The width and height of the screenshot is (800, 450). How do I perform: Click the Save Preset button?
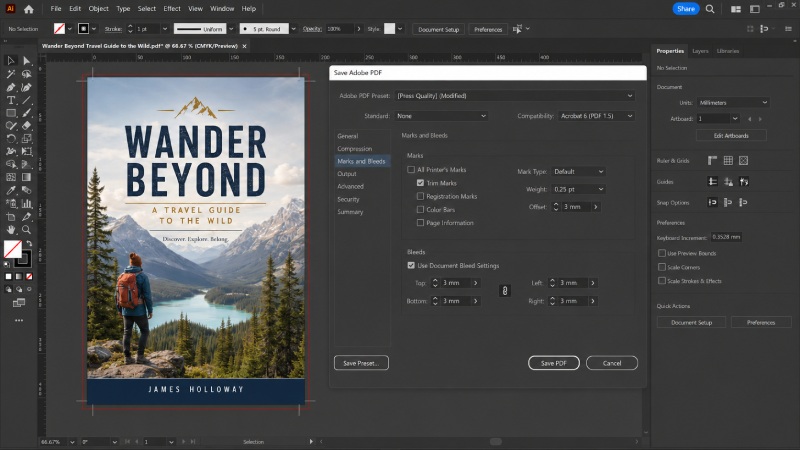click(361, 363)
